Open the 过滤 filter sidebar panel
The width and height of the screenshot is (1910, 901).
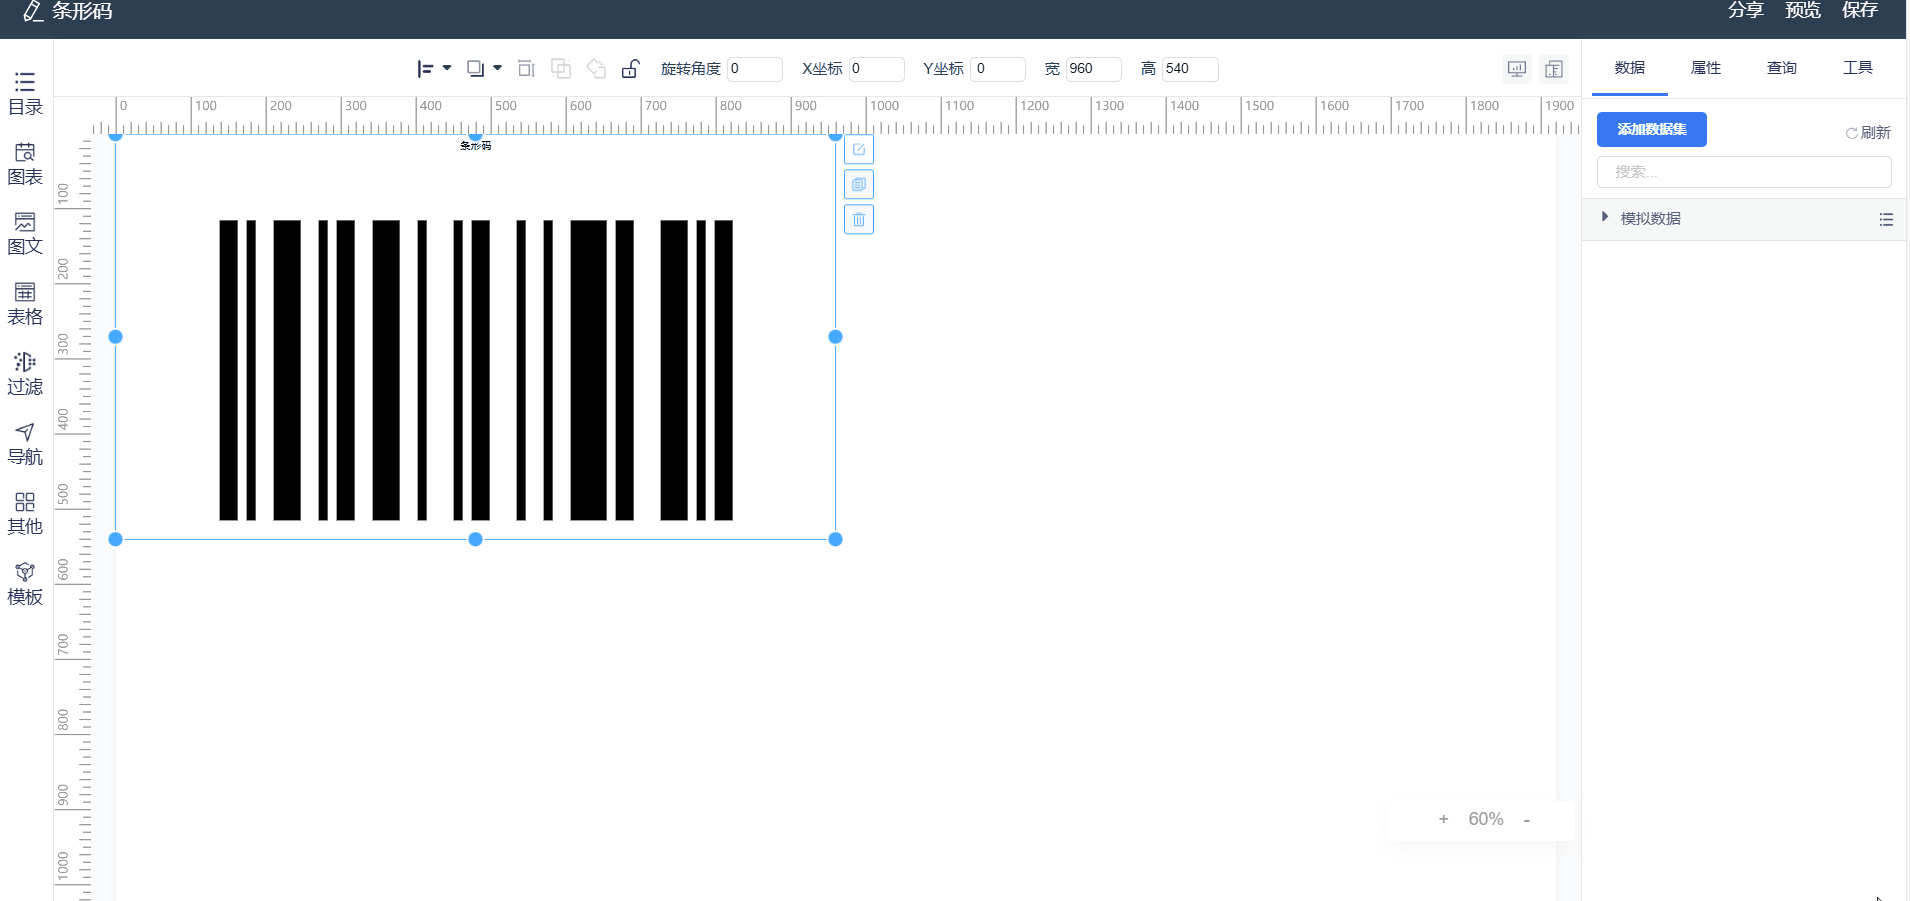25,374
